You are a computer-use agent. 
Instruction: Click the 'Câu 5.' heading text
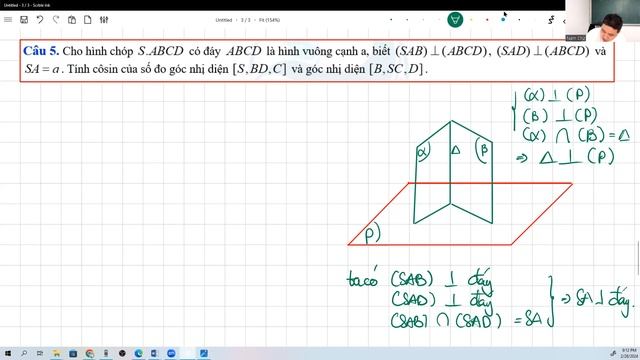pyautogui.click(x=41, y=51)
